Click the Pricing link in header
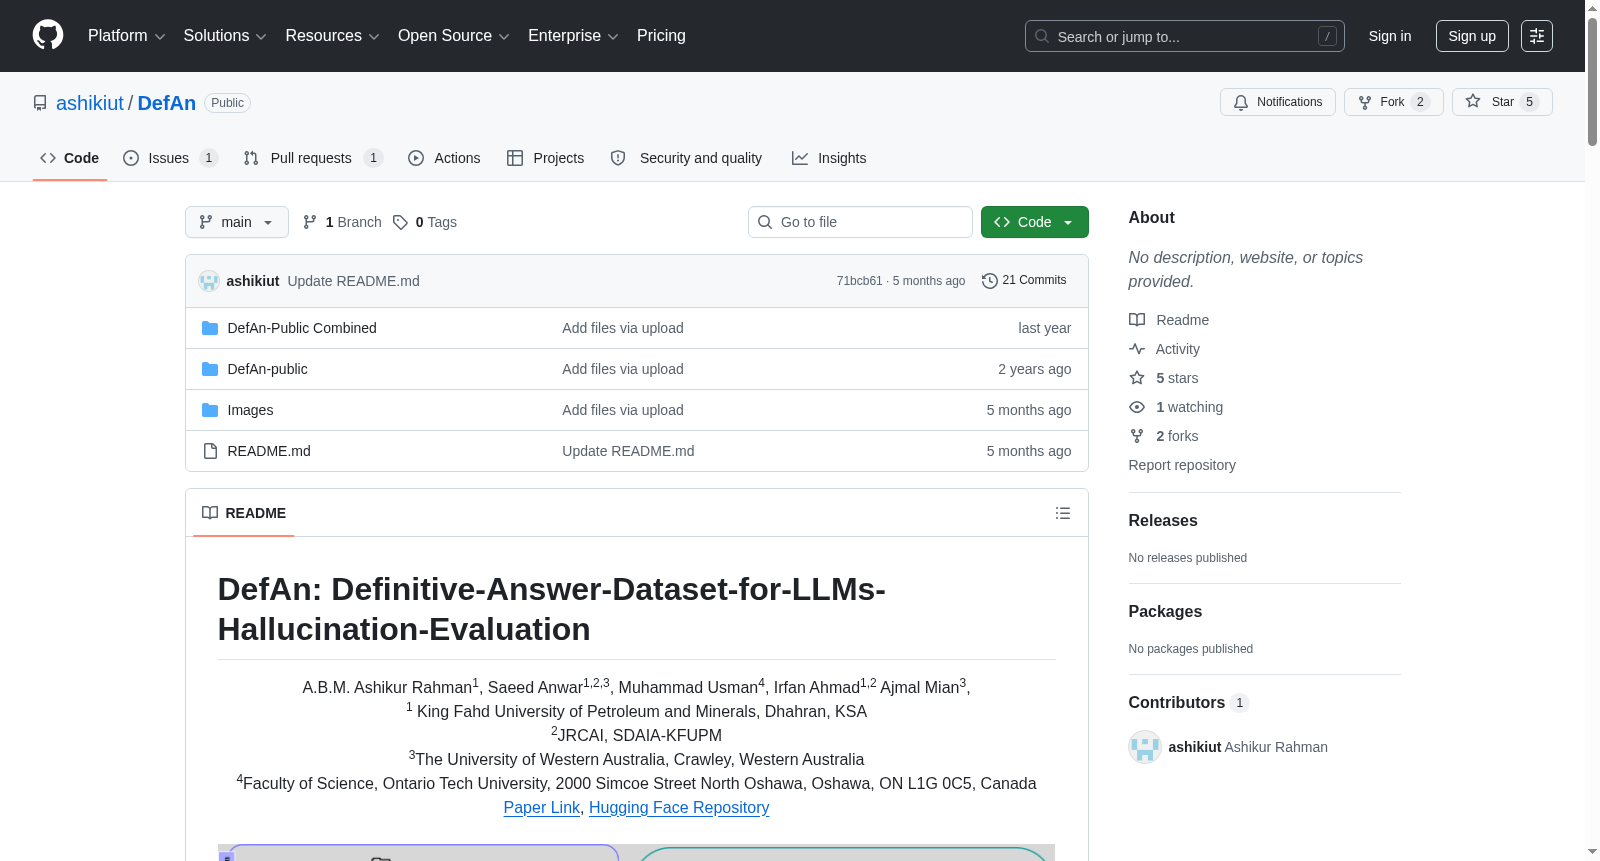 coord(661,36)
